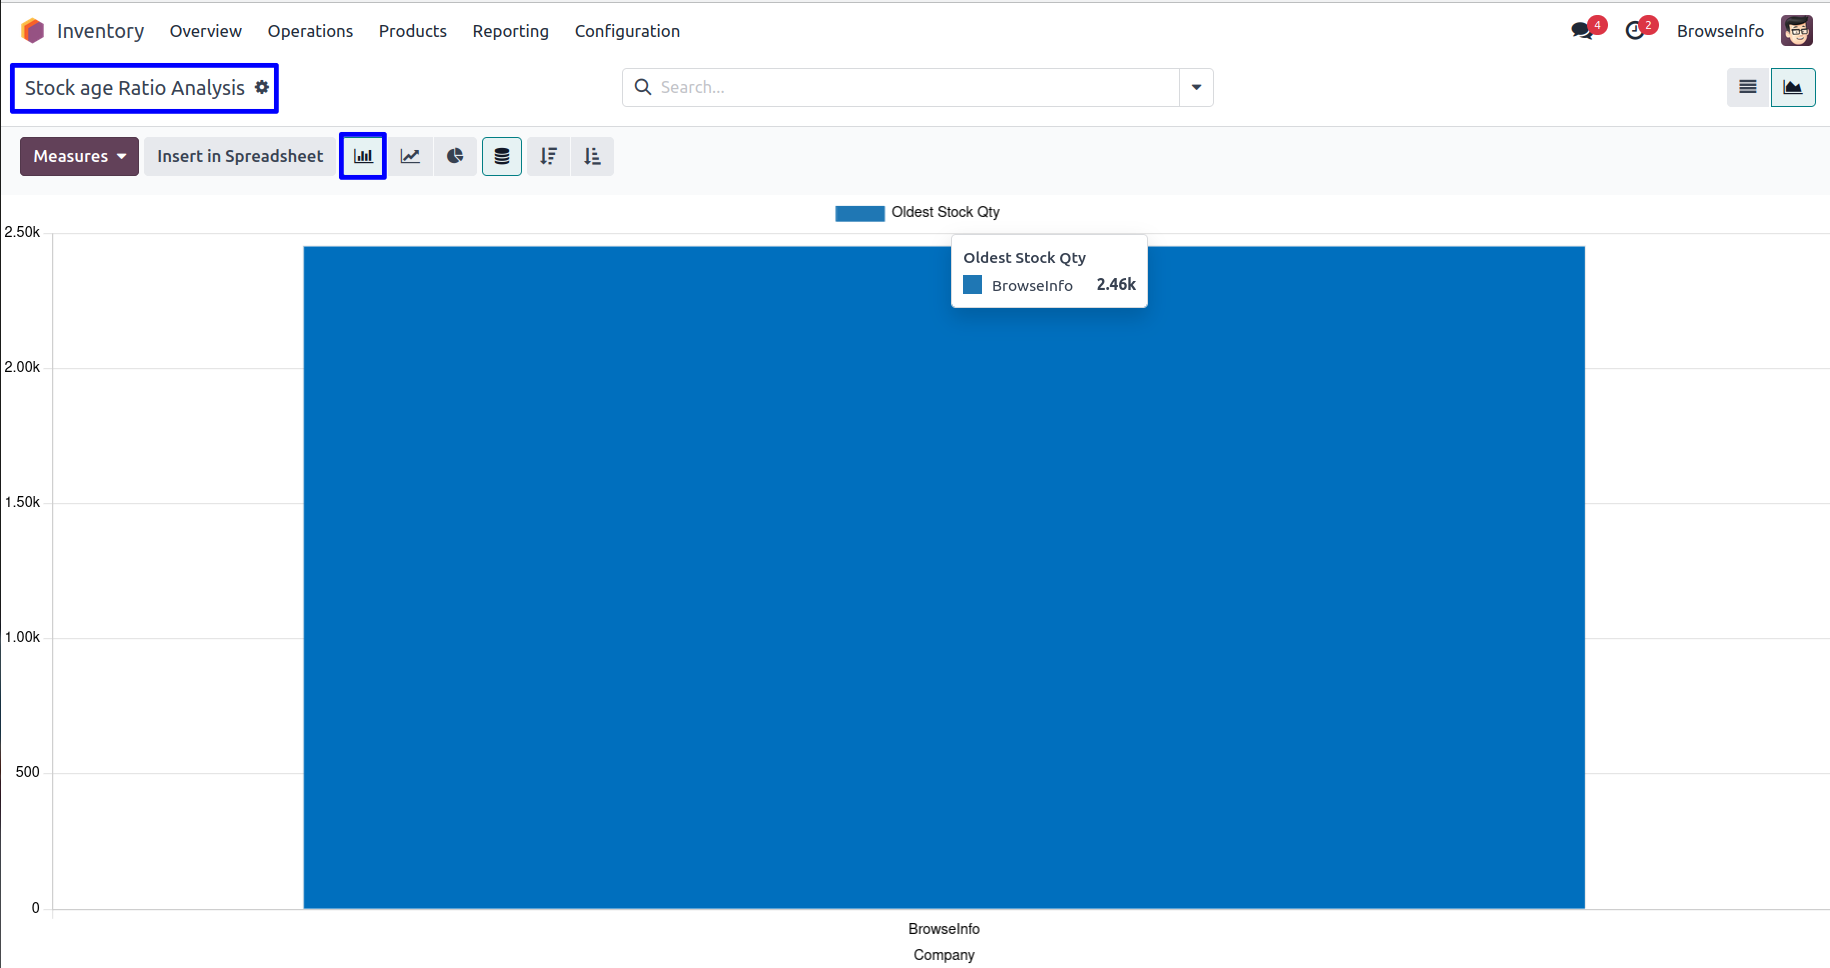
Task: Switch to pie chart view
Action: pos(455,156)
